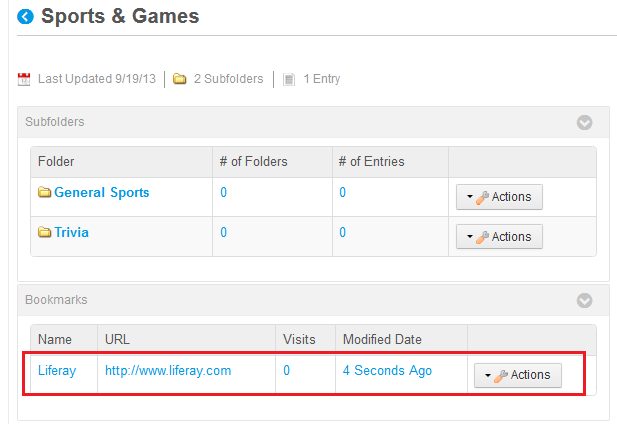The height and width of the screenshot is (424, 617).
Task: Visit the http://www.liferay.com URL link
Action: pyautogui.click(x=168, y=371)
